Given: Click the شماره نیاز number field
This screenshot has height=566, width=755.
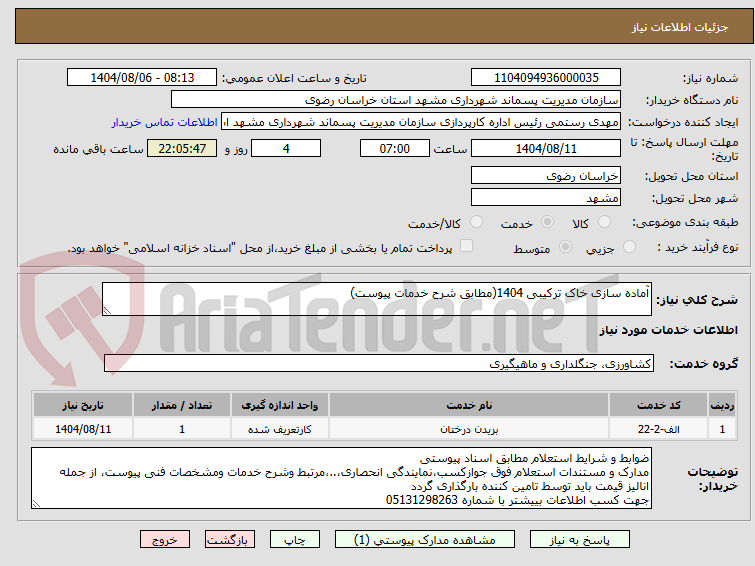Looking at the screenshot, I should (x=546, y=78).
